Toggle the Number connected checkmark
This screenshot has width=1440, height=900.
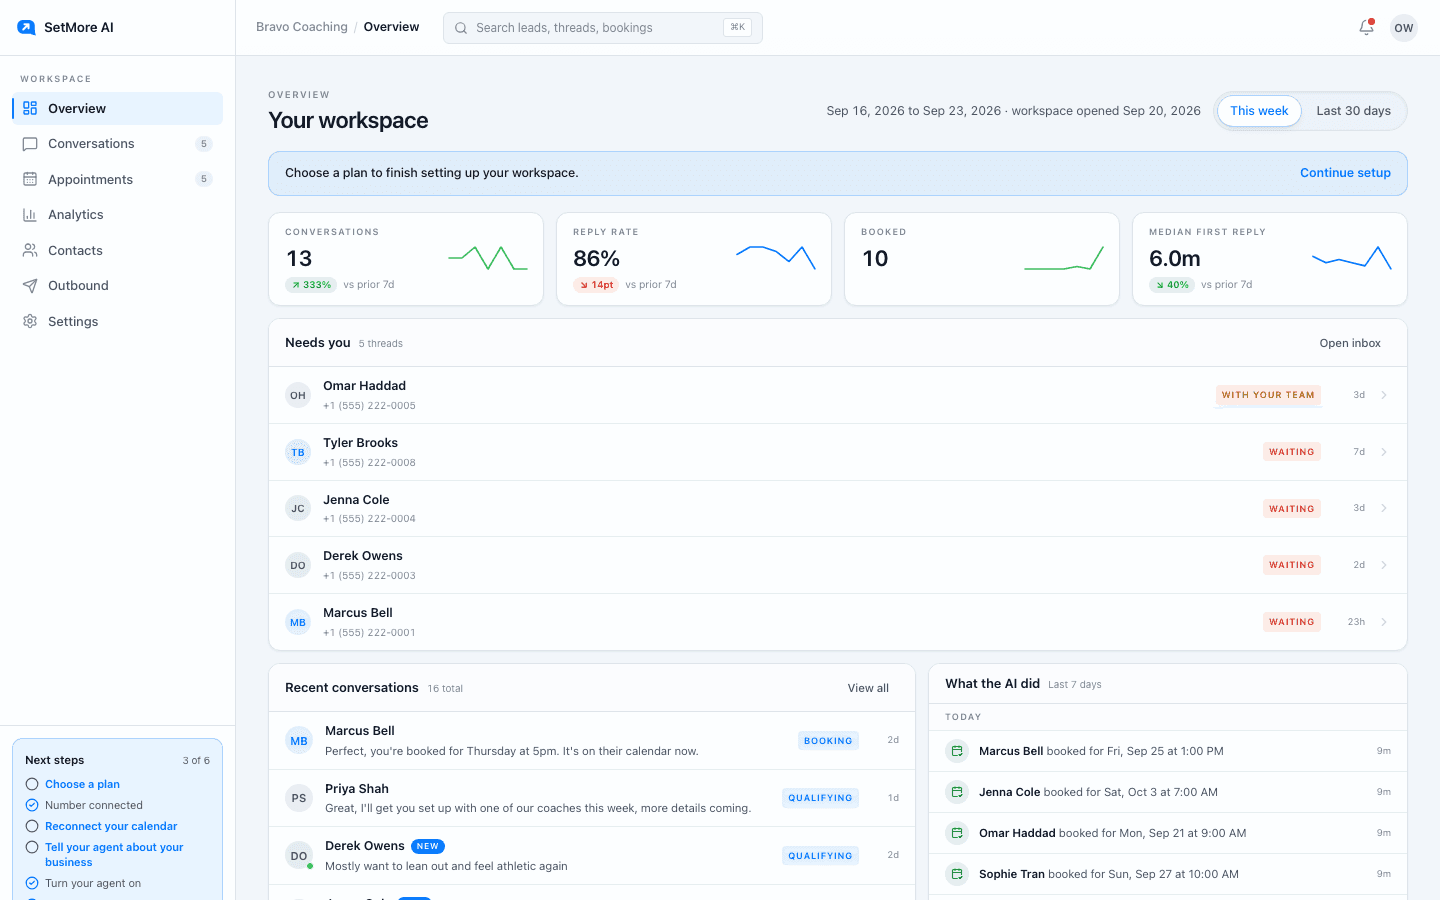[32, 805]
